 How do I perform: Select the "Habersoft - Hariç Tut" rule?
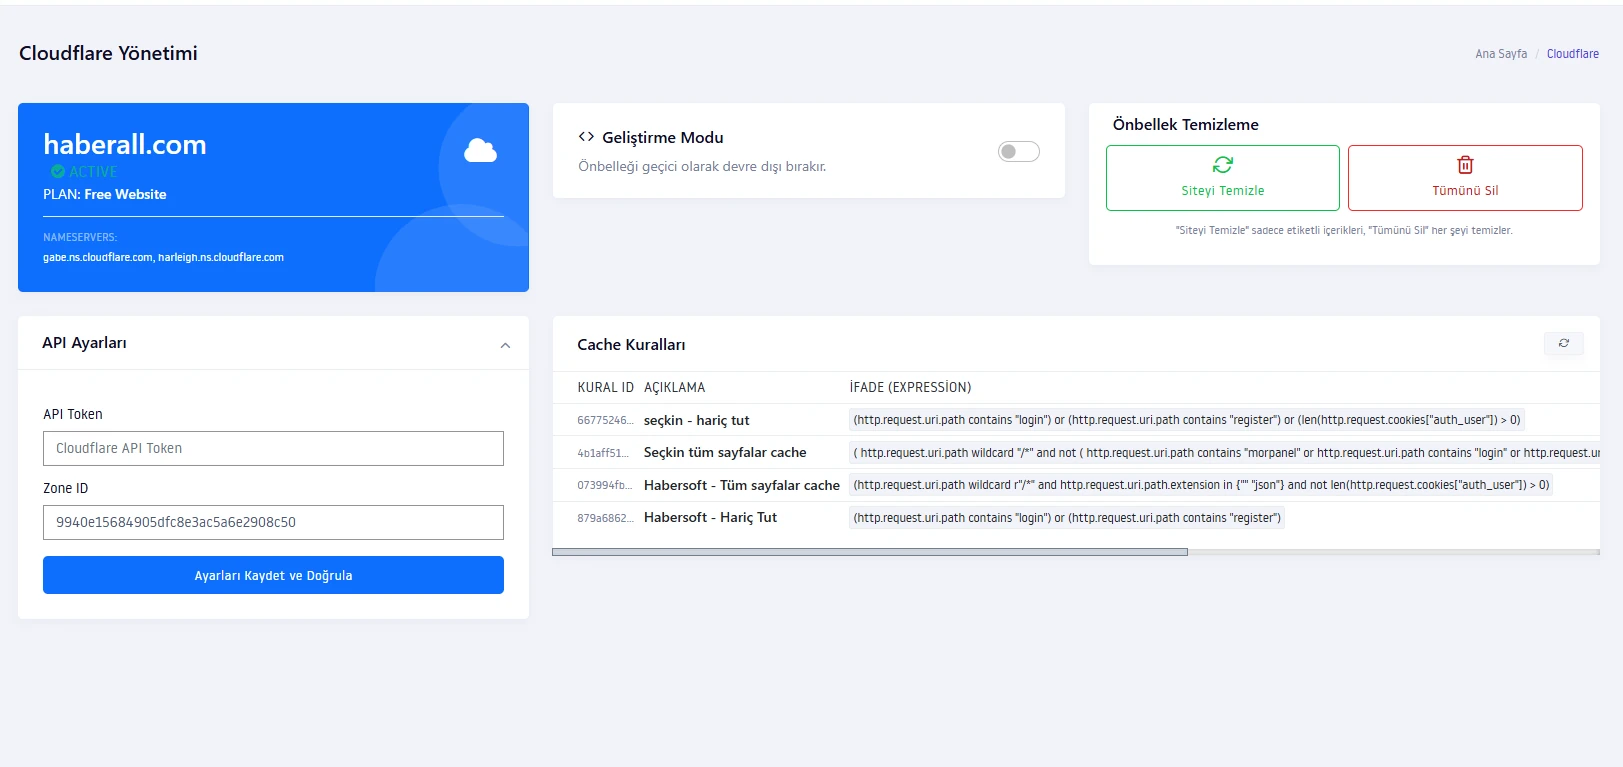[x=710, y=517]
